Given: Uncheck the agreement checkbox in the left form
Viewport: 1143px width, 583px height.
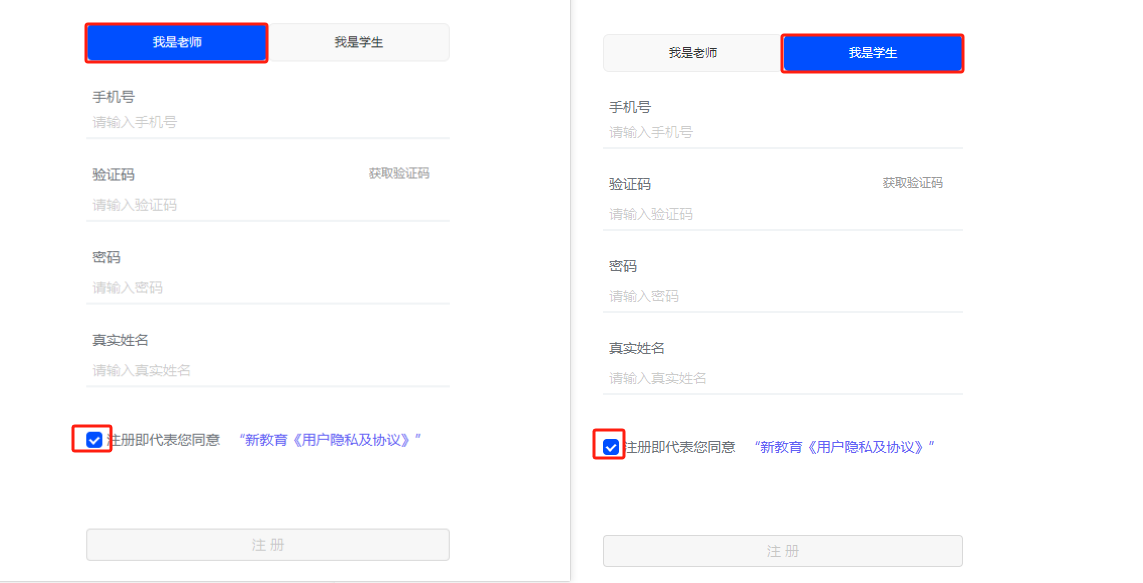Looking at the screenshot, I should (94, 440).
